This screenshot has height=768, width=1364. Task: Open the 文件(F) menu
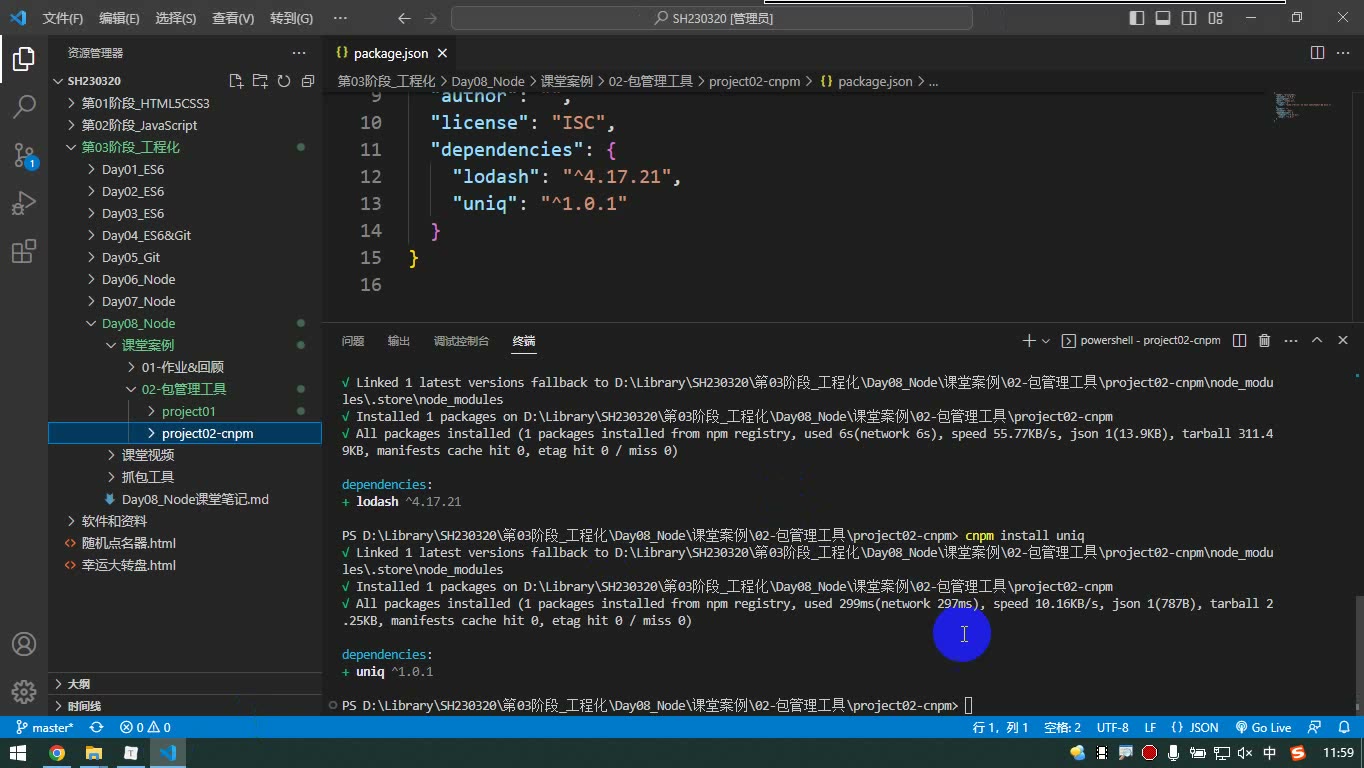point(63,18)
